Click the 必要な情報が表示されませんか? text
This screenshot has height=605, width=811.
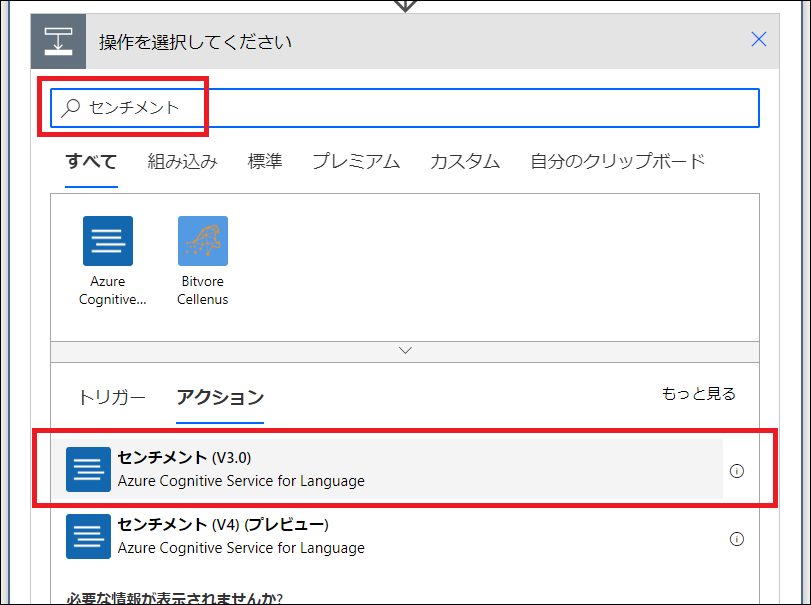tap(174, 598)
